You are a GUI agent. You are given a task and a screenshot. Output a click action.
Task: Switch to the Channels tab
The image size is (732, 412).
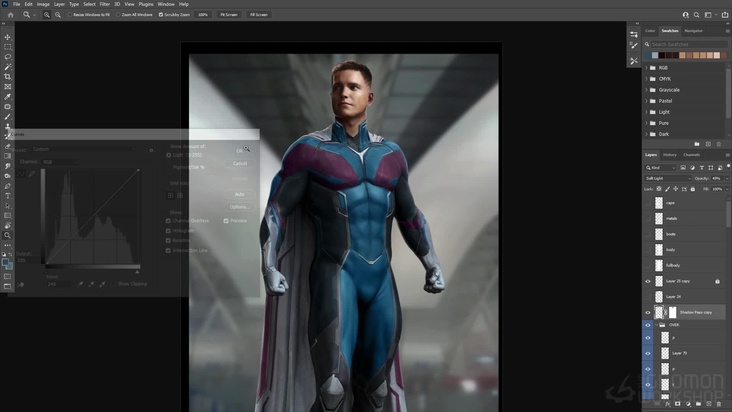point(691,155)
